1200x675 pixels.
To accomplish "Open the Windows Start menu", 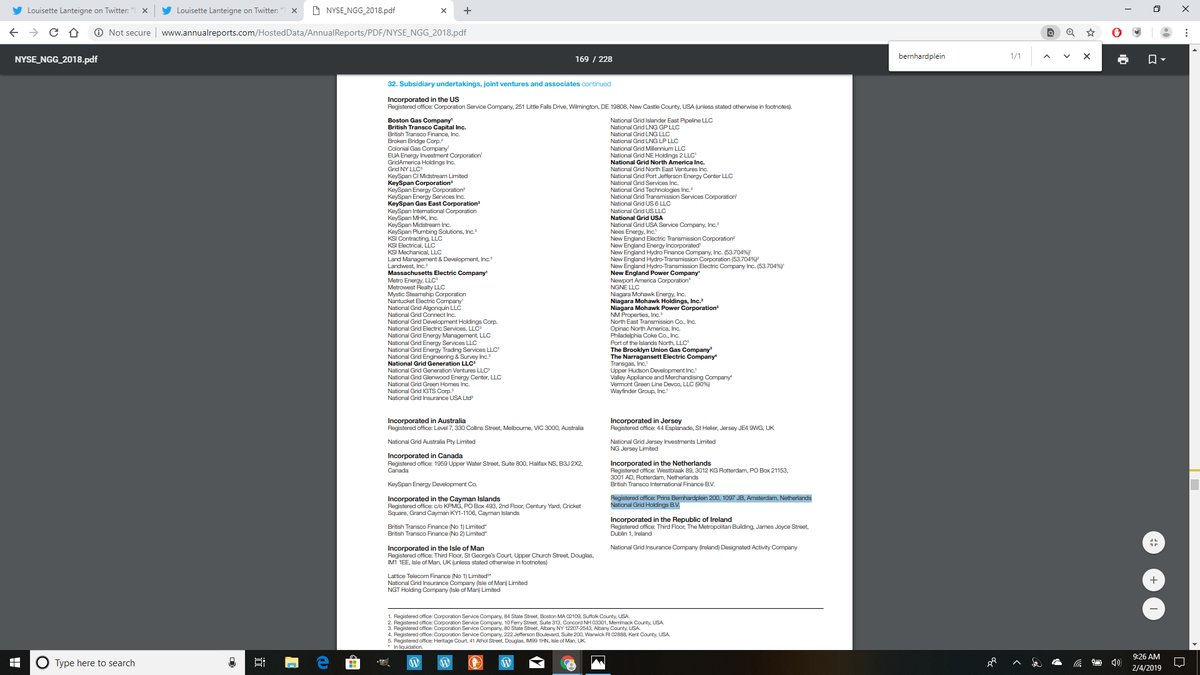I will pos(14,662).
